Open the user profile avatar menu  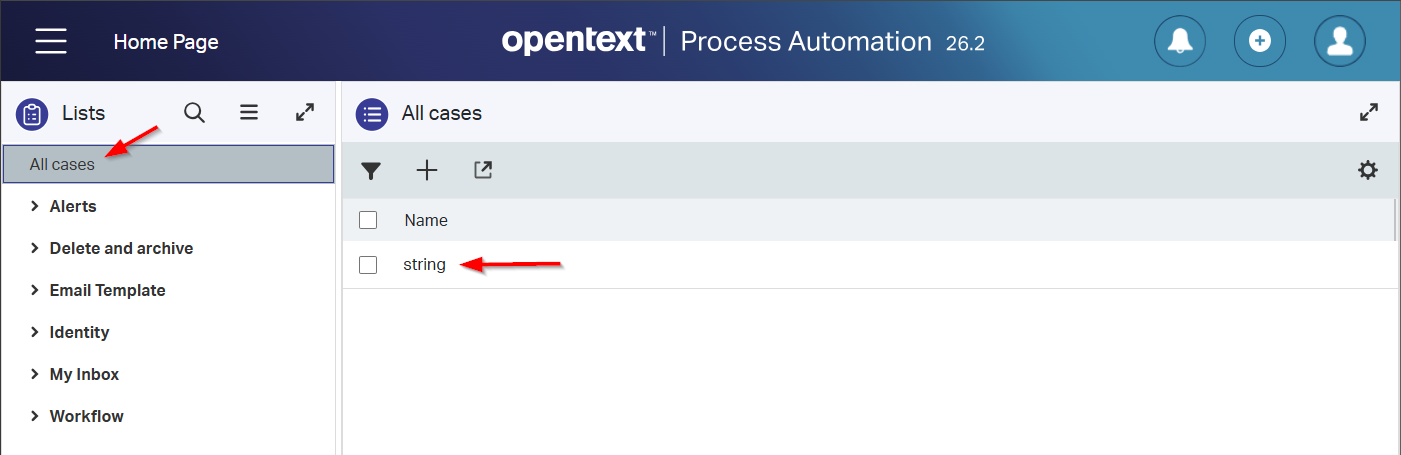[x=1340, y=41]
